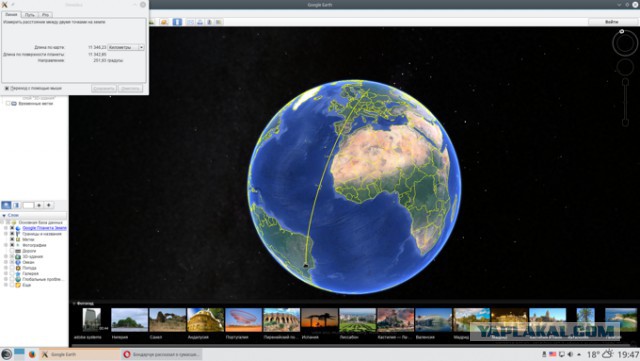Click the look-around compass ring control
This screenshot has height=361, width=640.
tap(625, 43)
